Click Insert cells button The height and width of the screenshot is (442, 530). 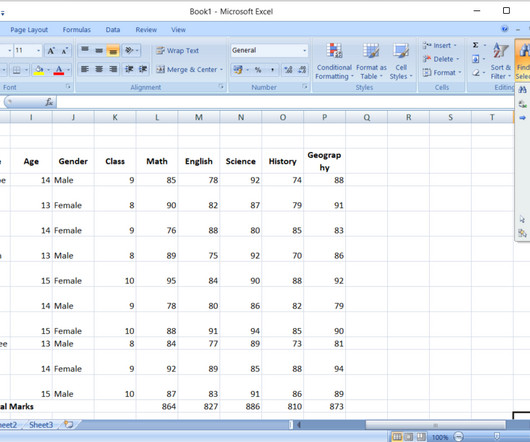[439, 45]
